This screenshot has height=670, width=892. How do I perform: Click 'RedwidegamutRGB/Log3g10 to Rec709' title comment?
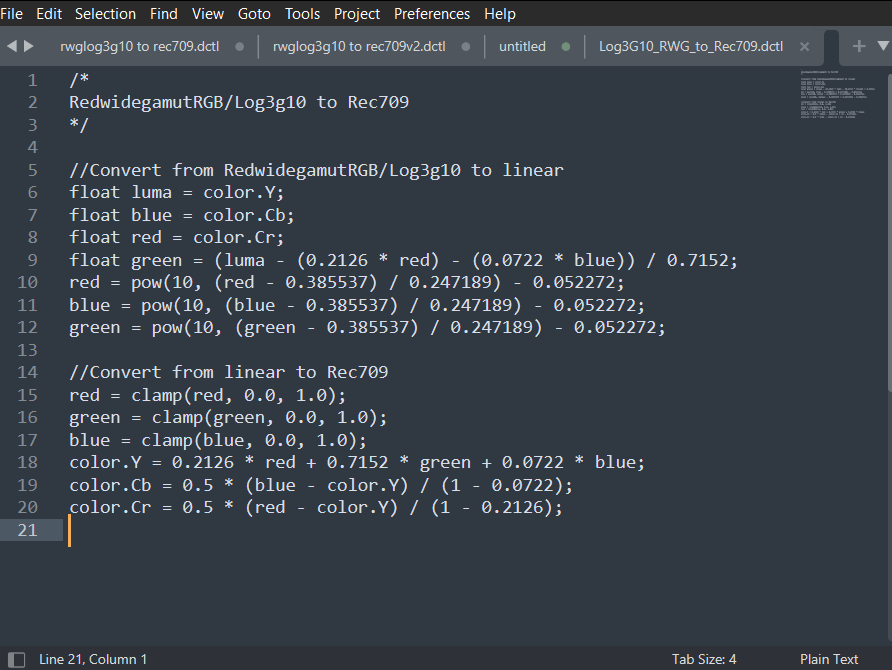pos(239,102)
